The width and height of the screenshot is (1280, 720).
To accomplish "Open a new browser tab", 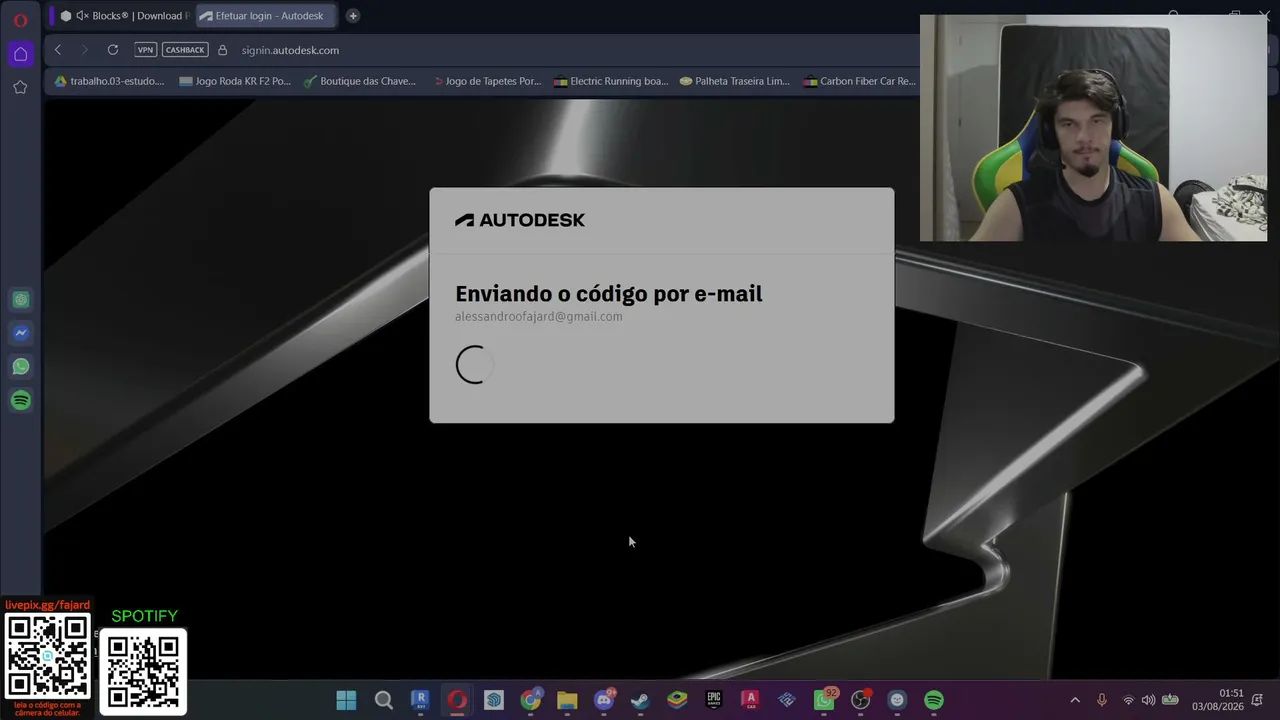I will click(x=353, y=16).
